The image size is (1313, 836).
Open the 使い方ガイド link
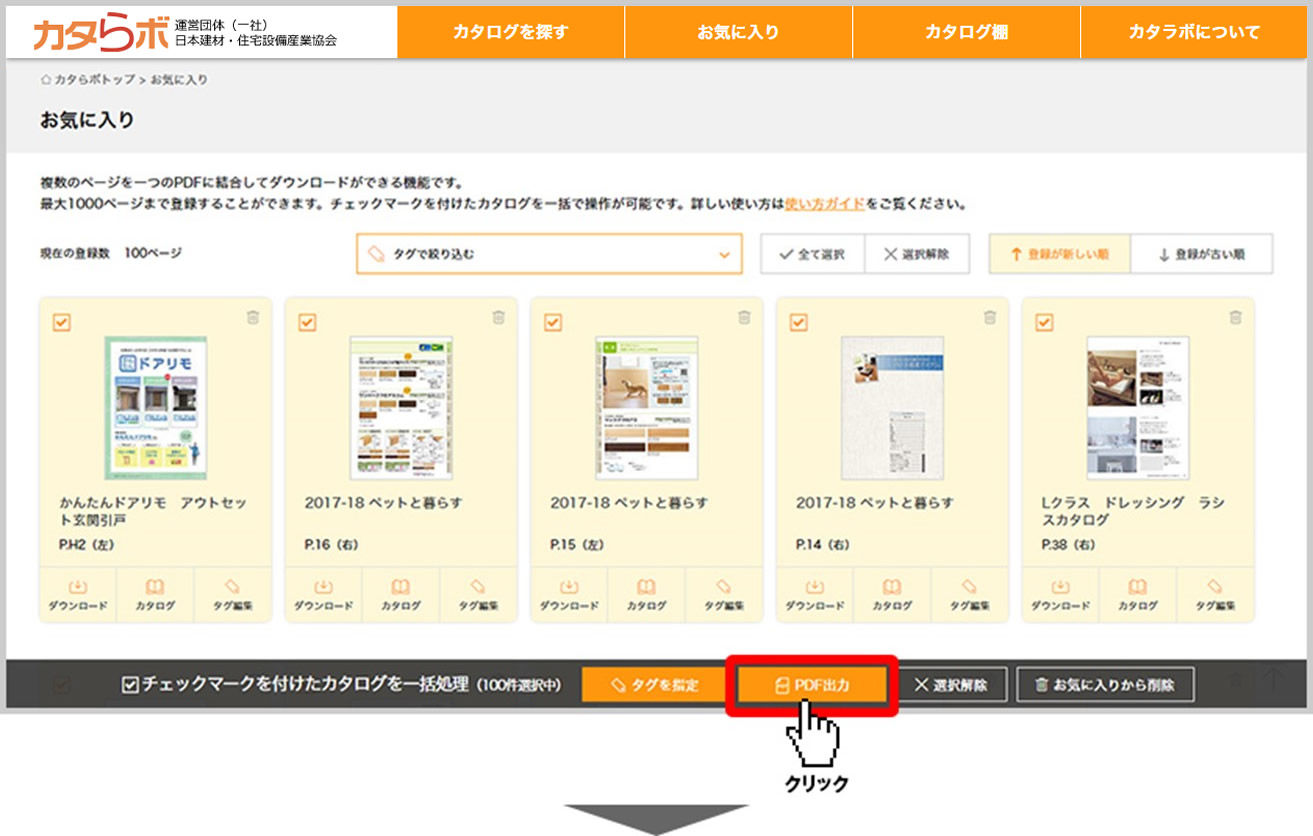[825, 204]
